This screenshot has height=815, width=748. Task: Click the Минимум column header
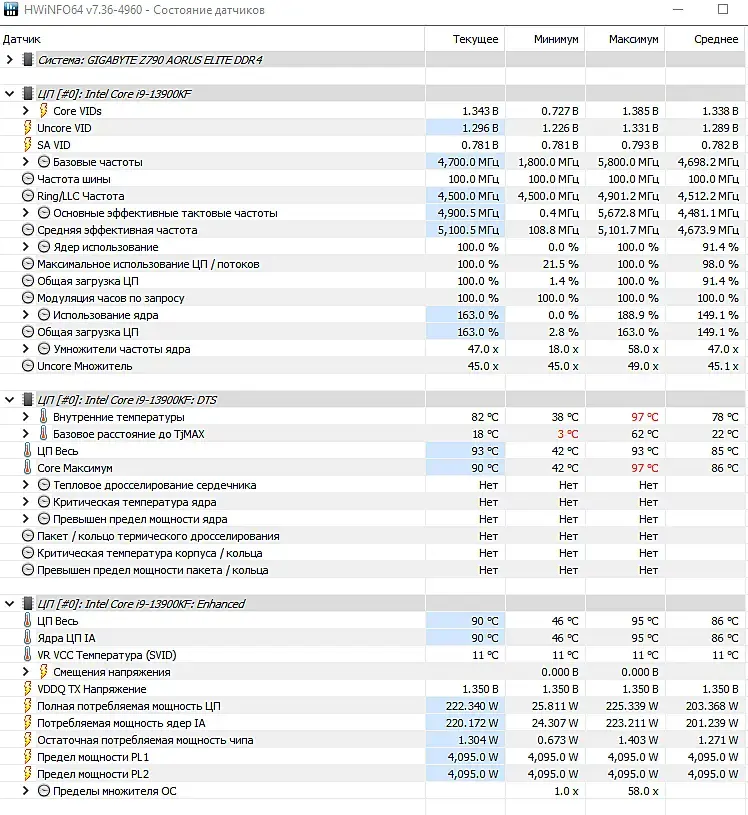coord(545,39)
